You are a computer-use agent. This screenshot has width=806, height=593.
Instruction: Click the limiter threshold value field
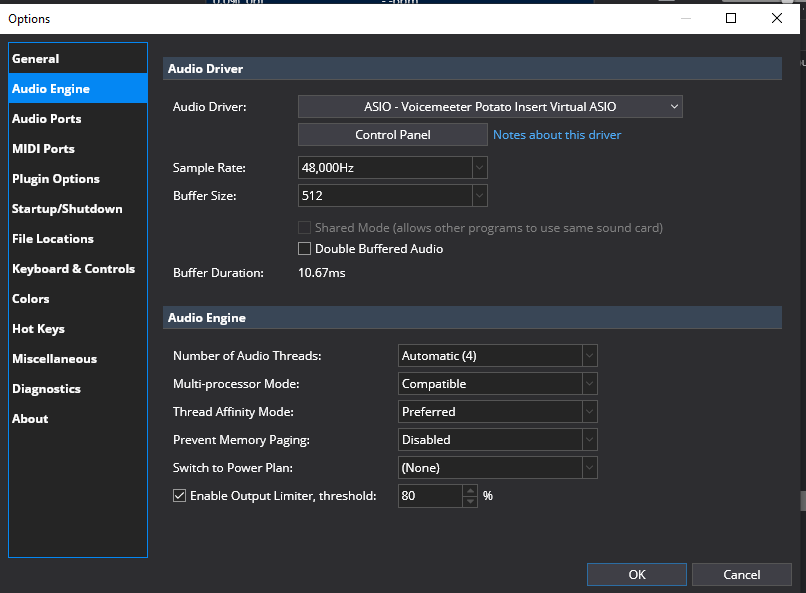click(430, 496)
